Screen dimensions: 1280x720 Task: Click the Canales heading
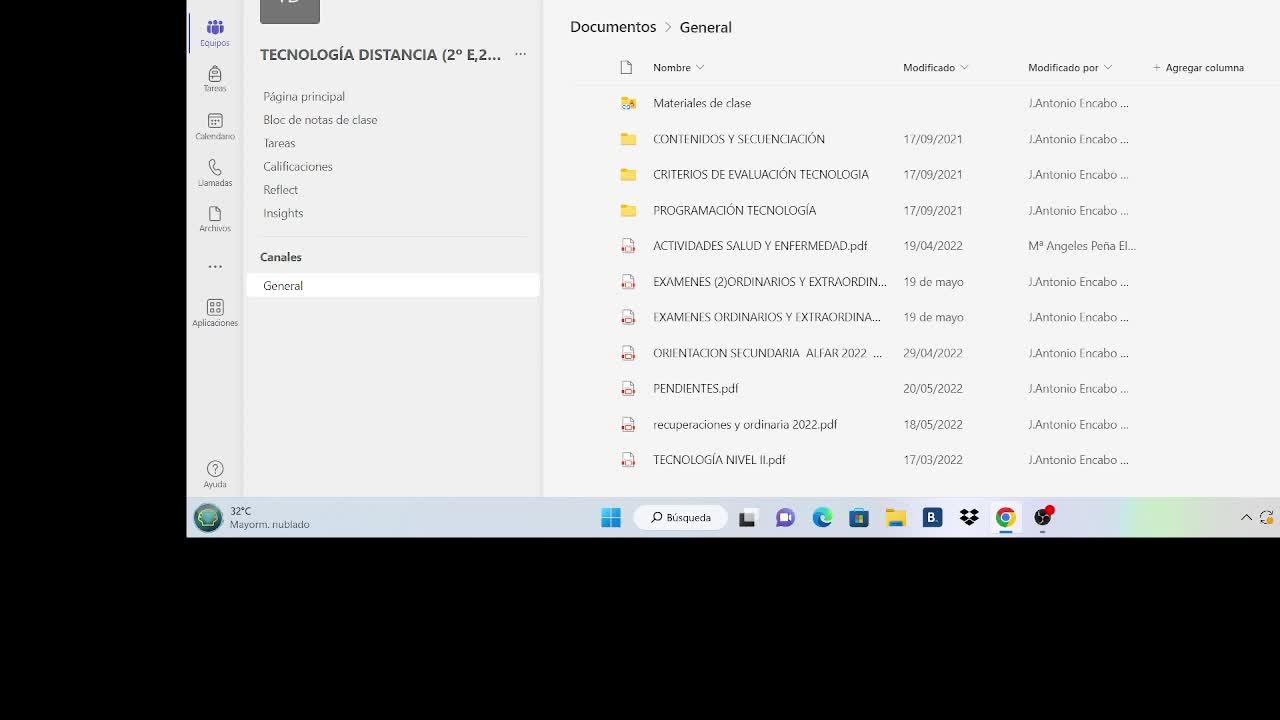click(281, 257)
